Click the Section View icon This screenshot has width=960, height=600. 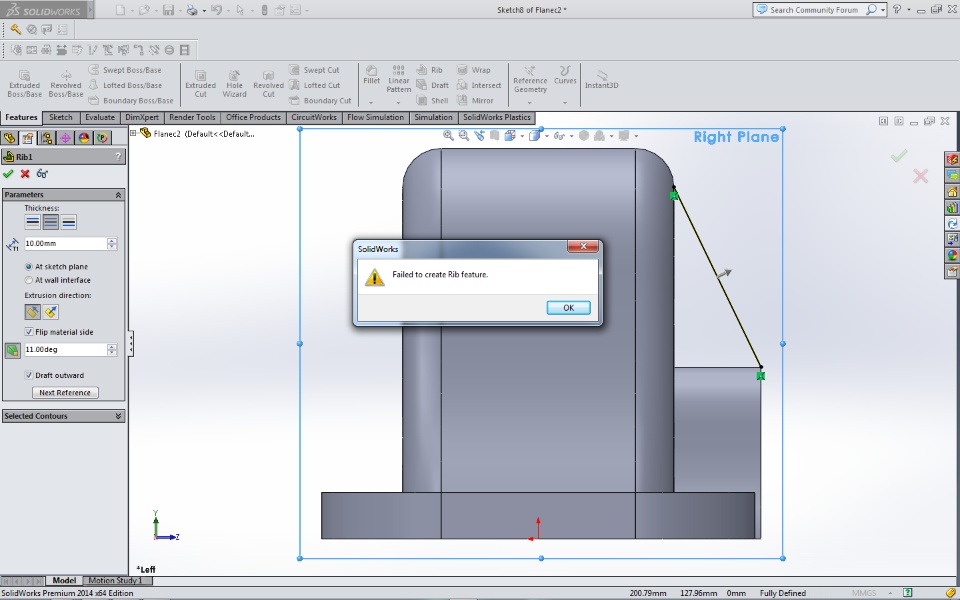pos(494,136)
